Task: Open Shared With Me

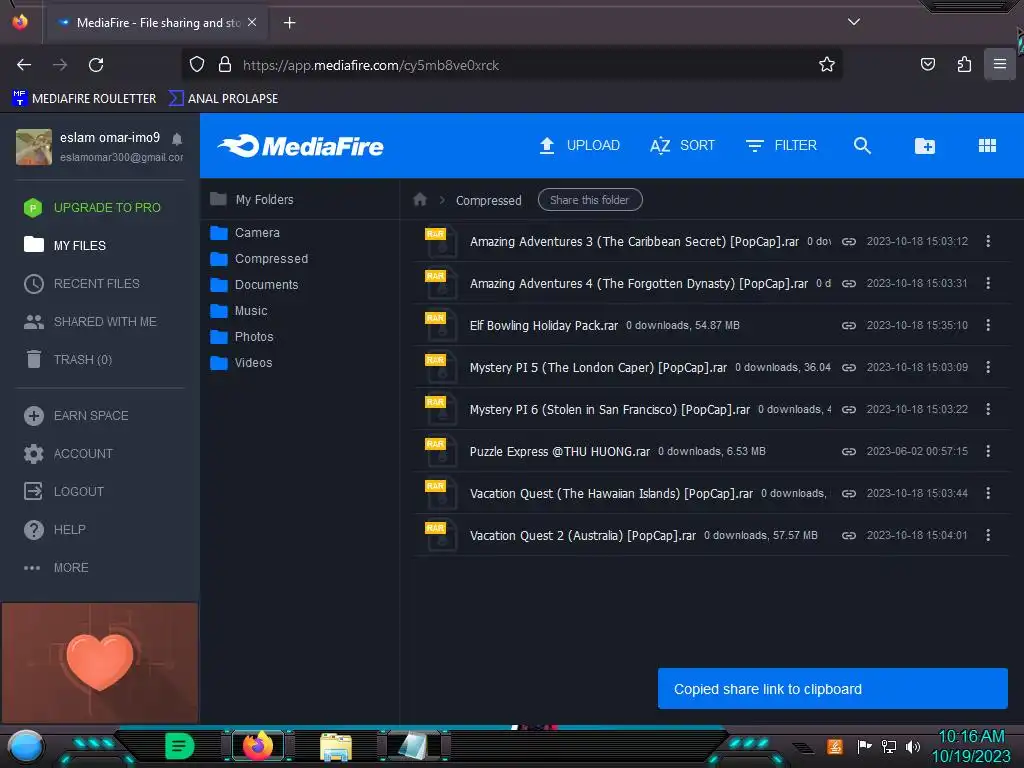Action: click(90, 321)
